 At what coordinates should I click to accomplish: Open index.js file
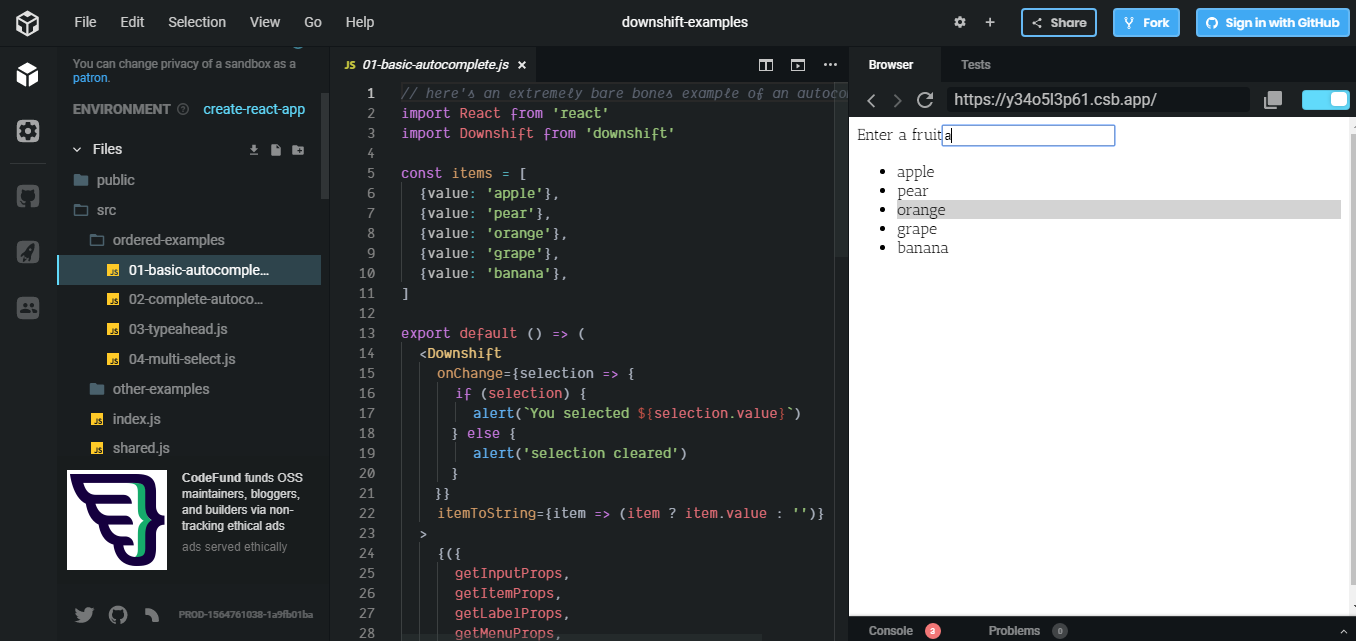click(190, 419)
